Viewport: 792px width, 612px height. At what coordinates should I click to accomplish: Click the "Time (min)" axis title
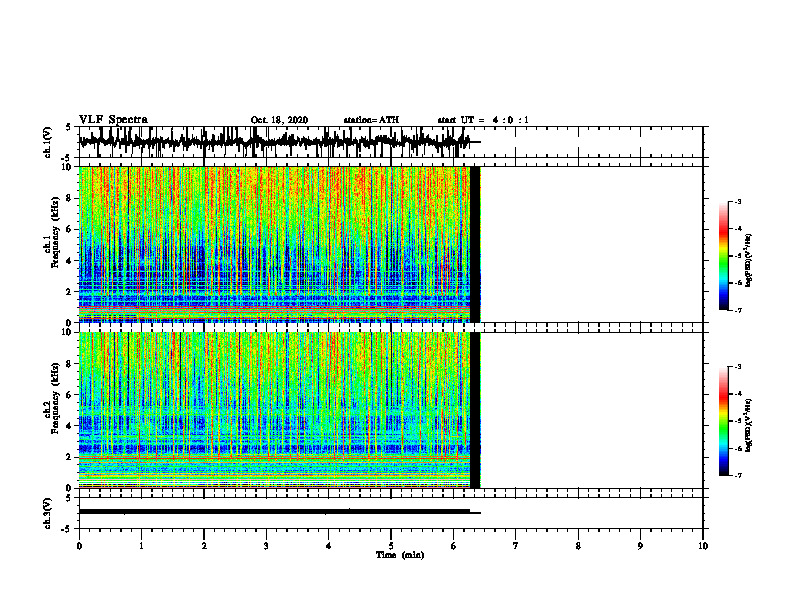400,555
